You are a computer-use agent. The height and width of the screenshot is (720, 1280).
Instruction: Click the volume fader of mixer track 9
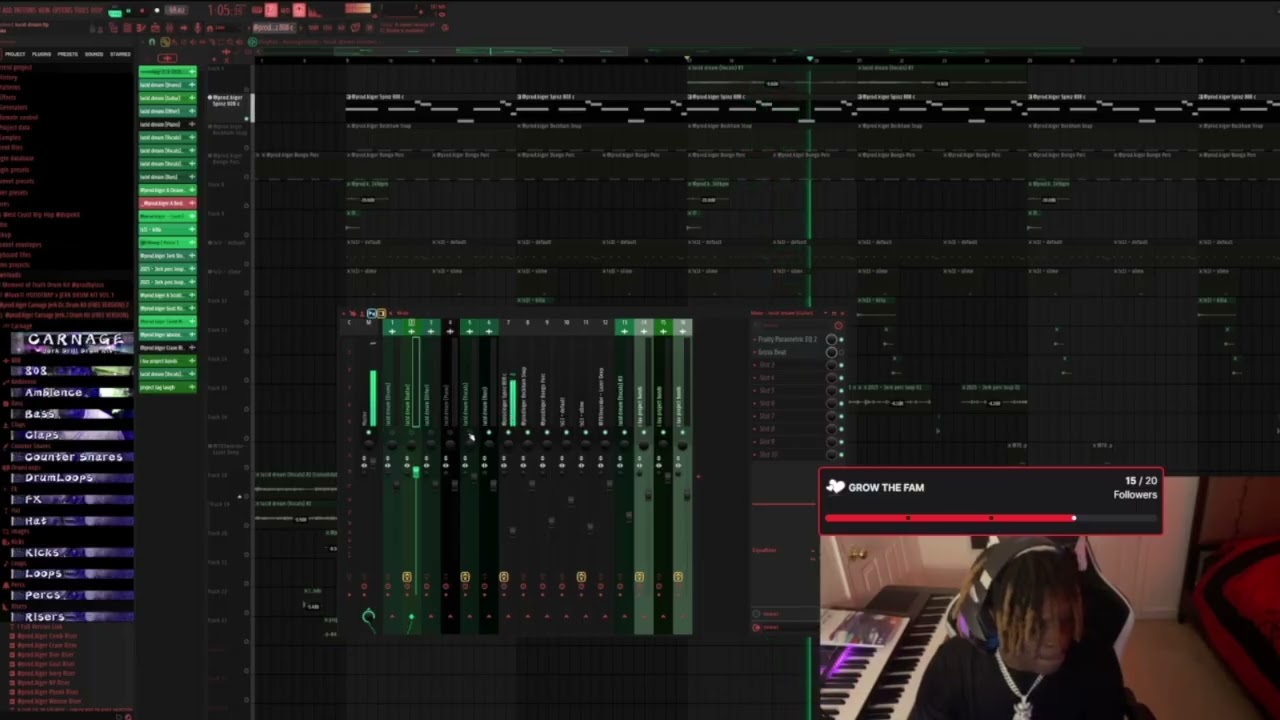coord(551,520)
